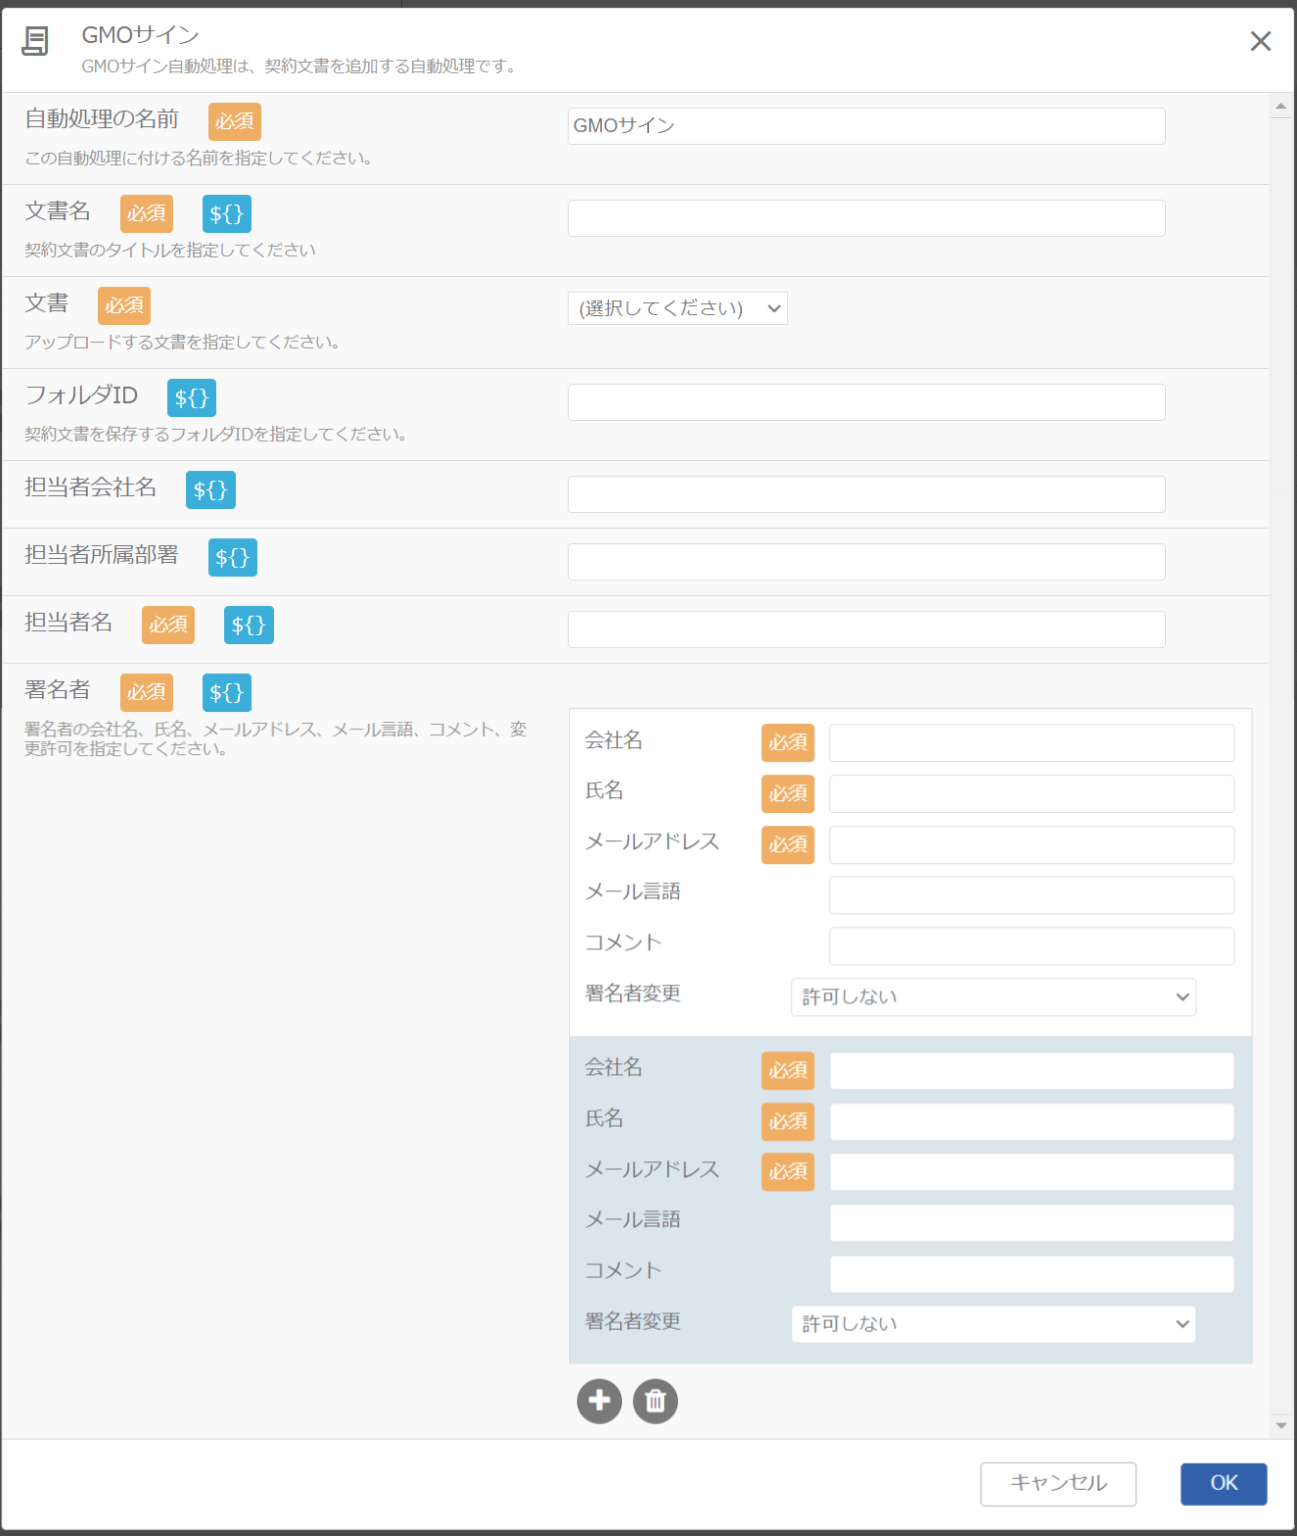Open the 文書 selection dropdown

677,308
